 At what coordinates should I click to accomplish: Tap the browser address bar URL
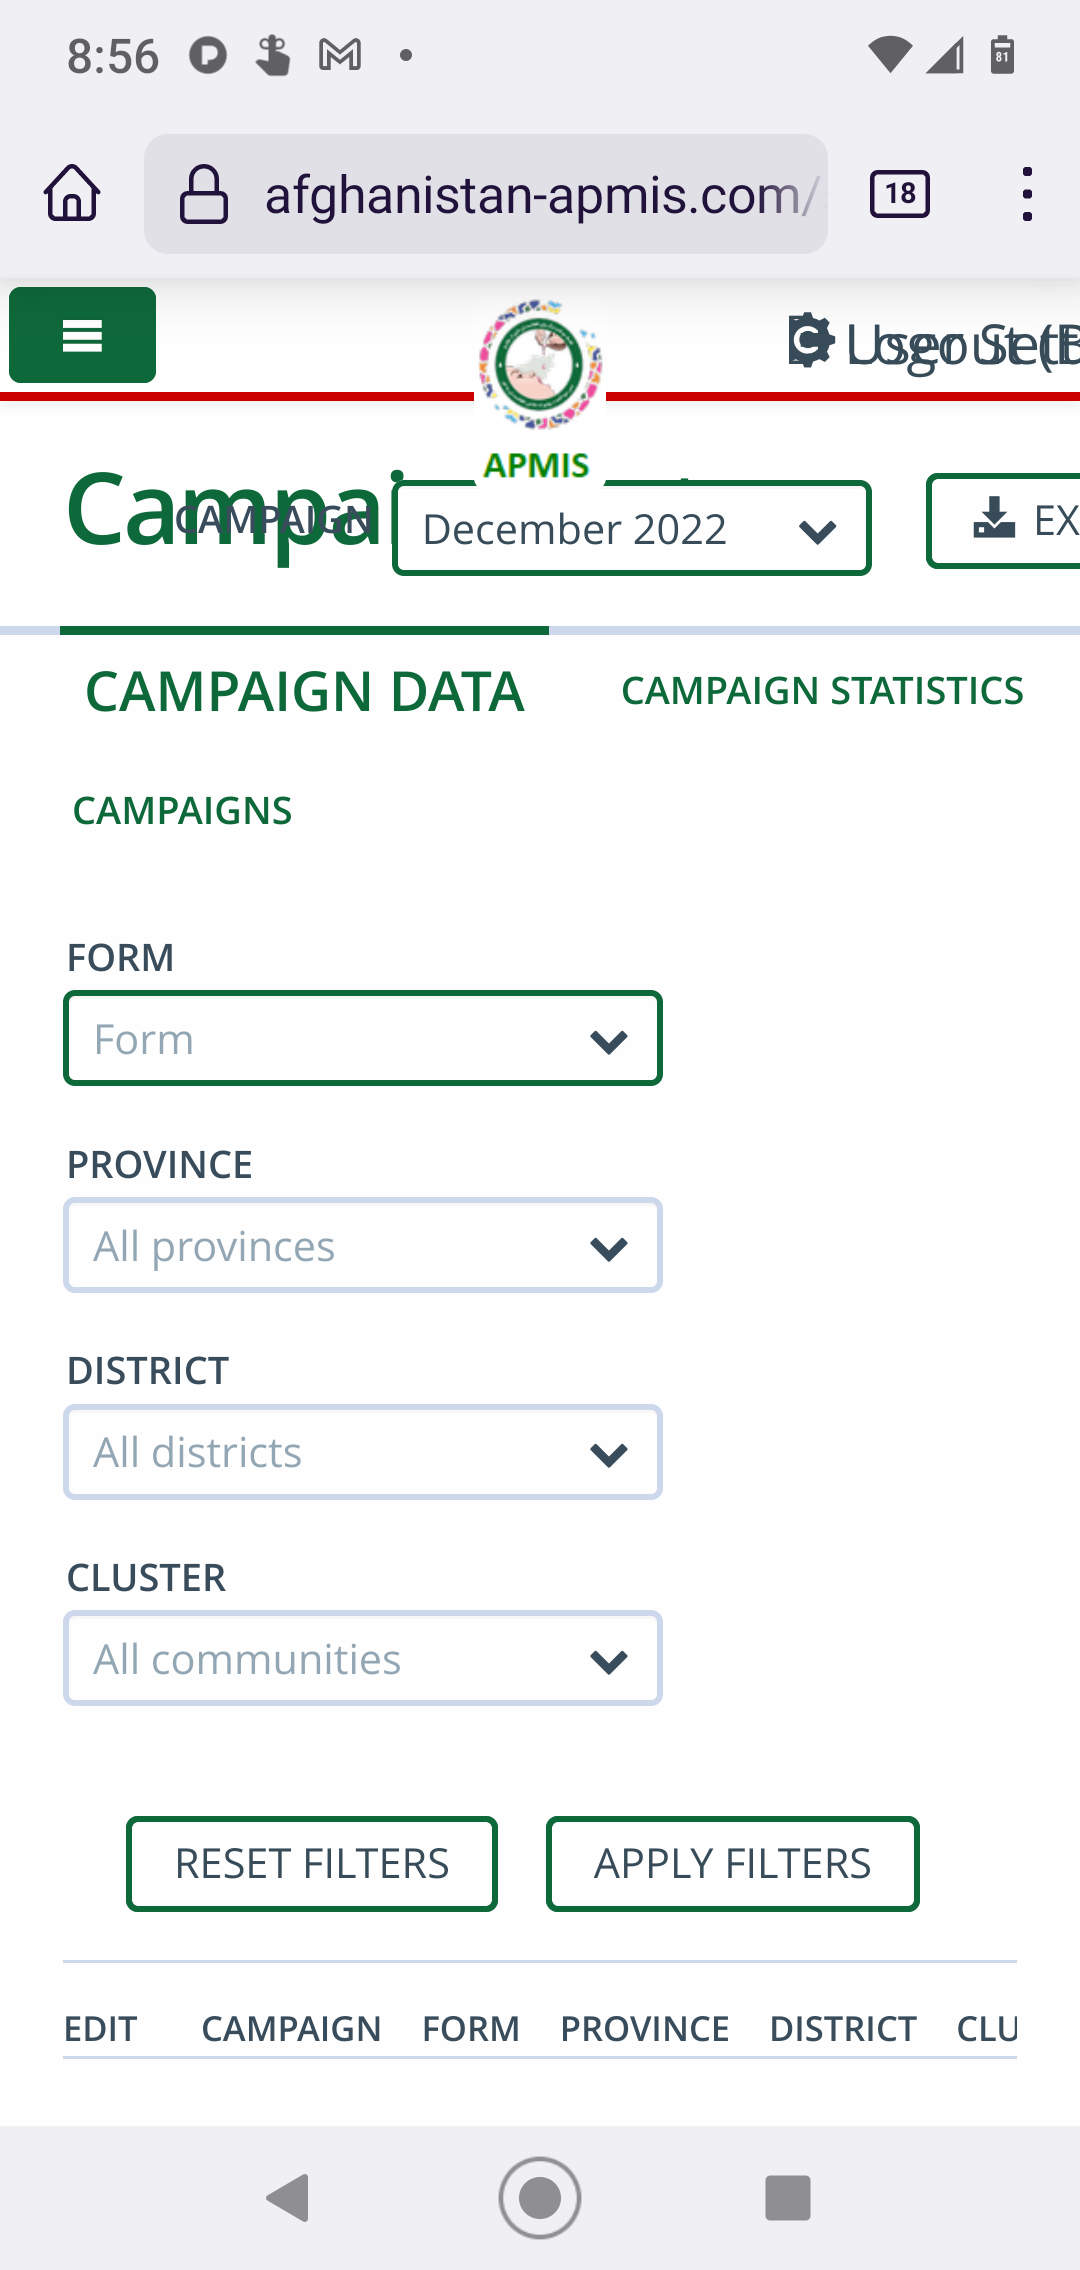(x=540, y=195)
